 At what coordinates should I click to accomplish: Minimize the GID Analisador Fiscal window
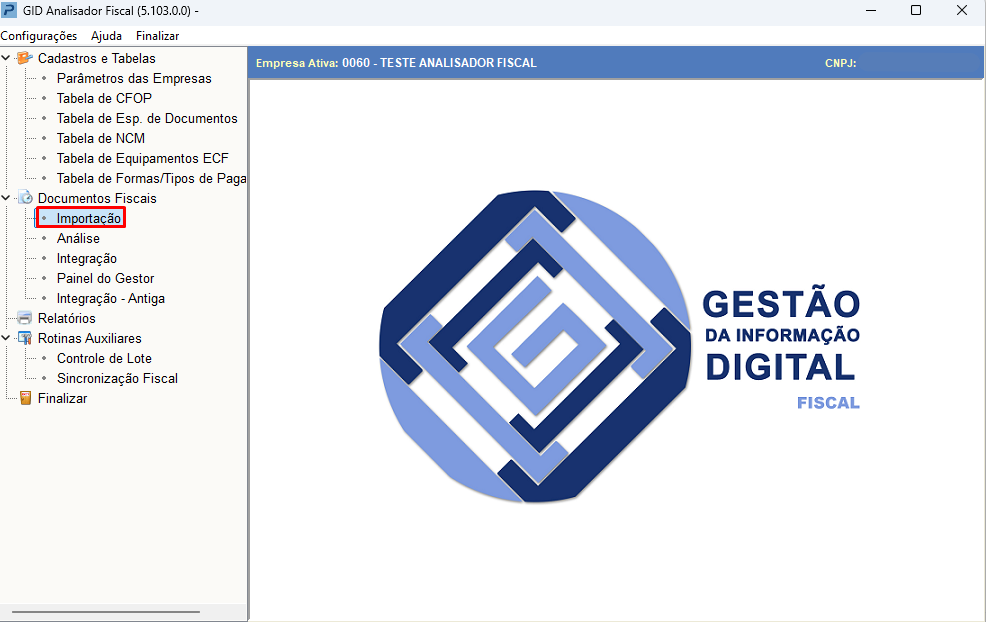pos(871,11)
